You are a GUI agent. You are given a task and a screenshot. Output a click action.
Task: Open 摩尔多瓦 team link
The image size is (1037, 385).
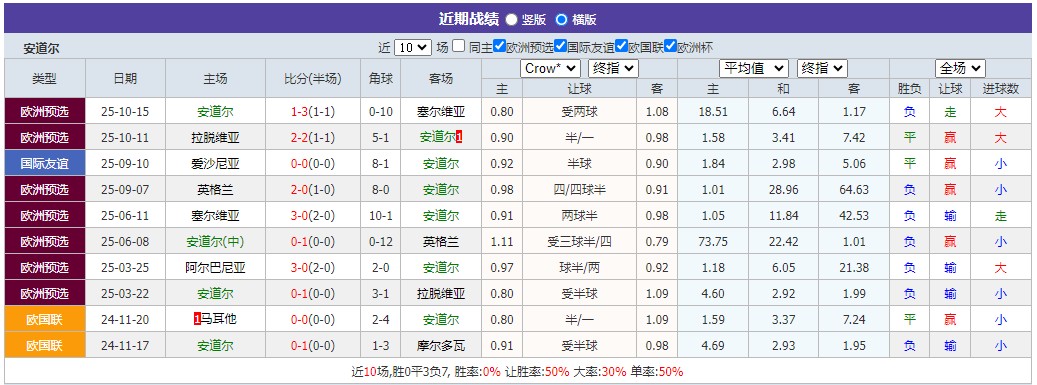pos(441,345)
